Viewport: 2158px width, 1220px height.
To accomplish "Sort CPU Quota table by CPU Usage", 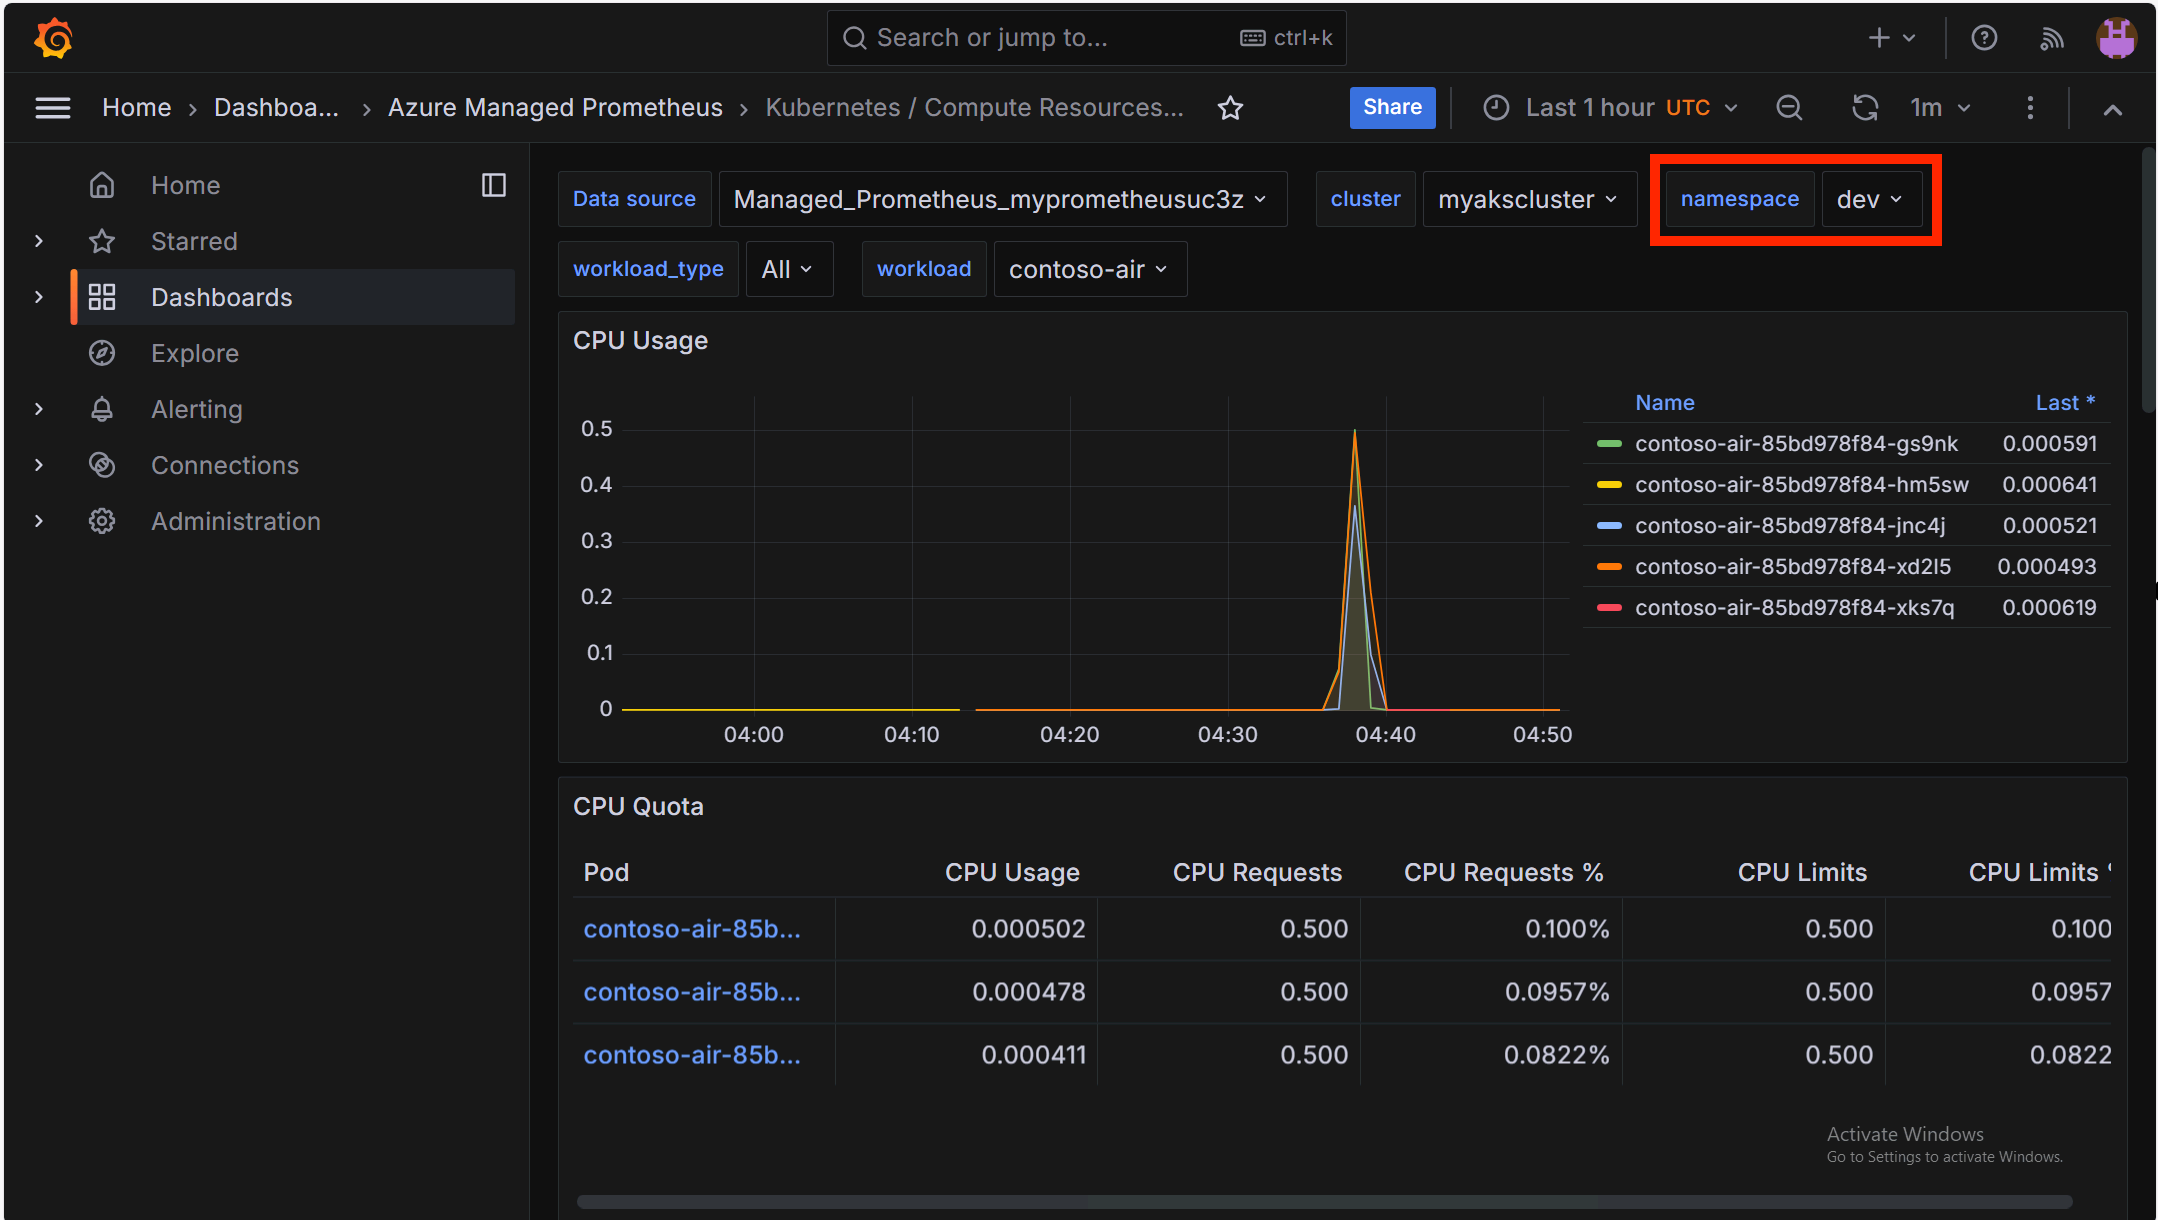I will tap(1012, 873).
